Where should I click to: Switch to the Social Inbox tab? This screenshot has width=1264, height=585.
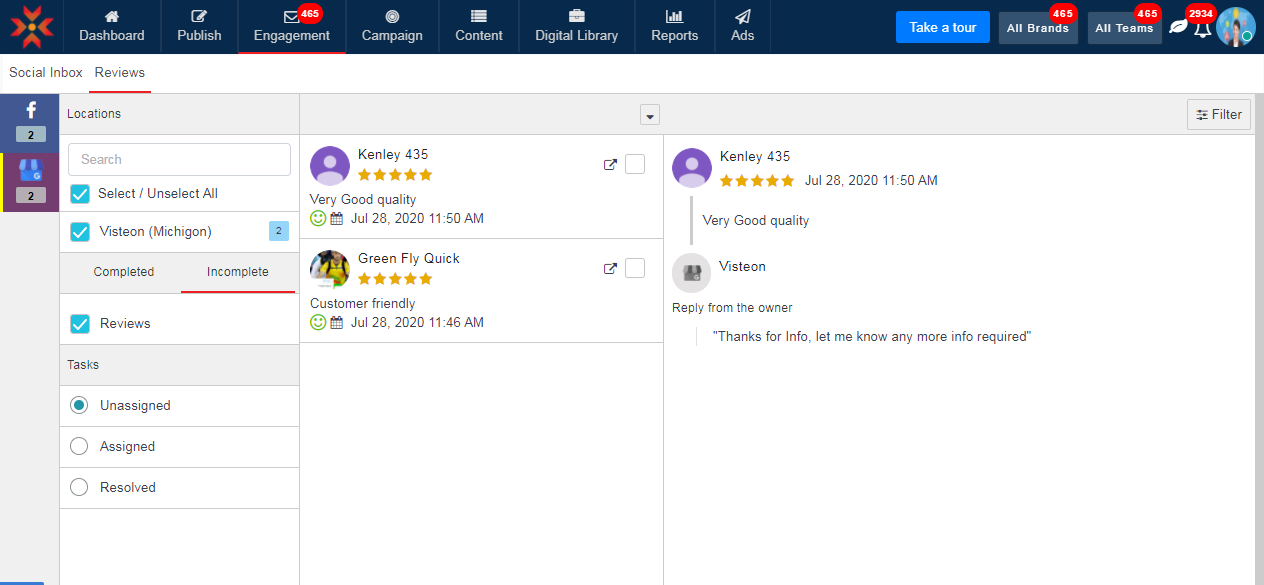(x=46, y=73)
